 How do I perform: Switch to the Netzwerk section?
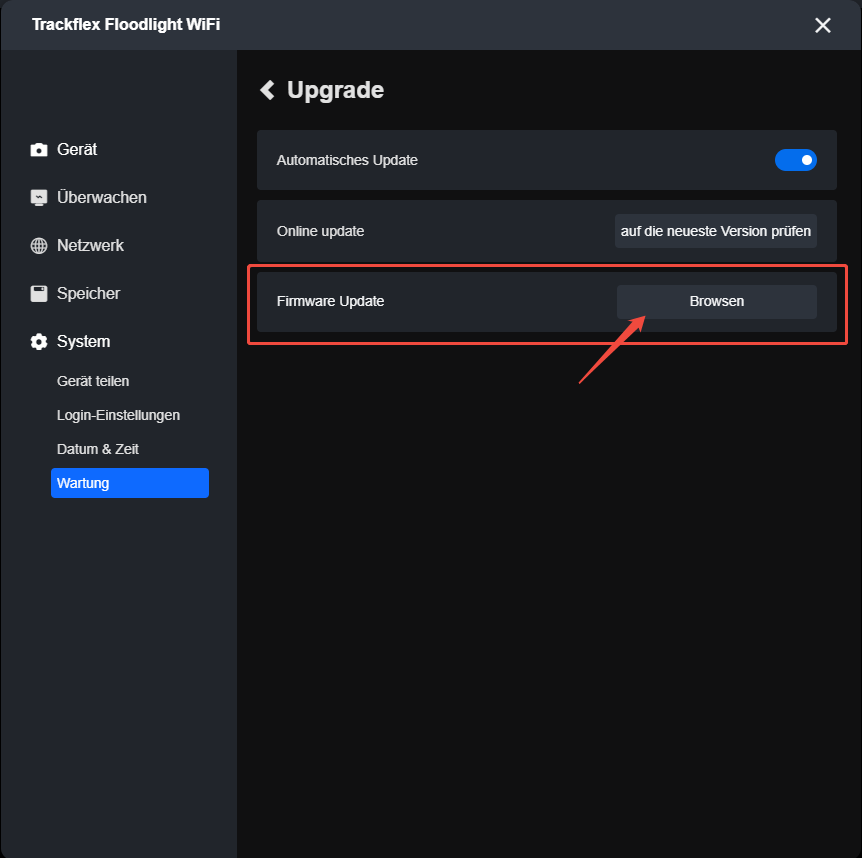[x=90, y=246]
